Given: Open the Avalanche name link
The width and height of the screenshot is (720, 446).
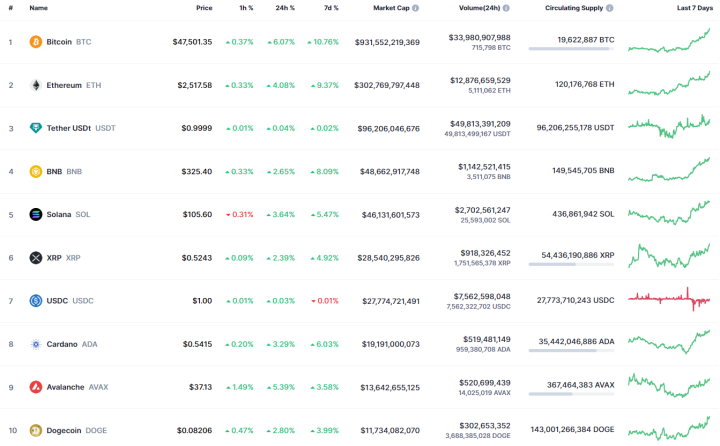Looking at the screenshot, I should 65,387.
